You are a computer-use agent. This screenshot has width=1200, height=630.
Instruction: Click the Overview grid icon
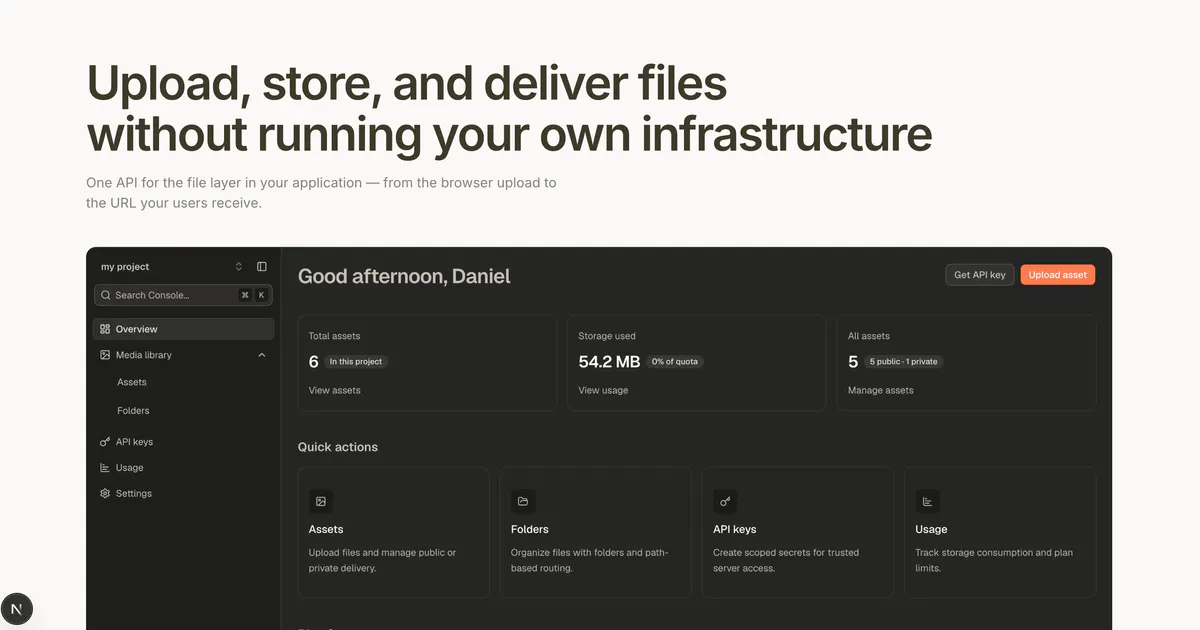(105, 329)
